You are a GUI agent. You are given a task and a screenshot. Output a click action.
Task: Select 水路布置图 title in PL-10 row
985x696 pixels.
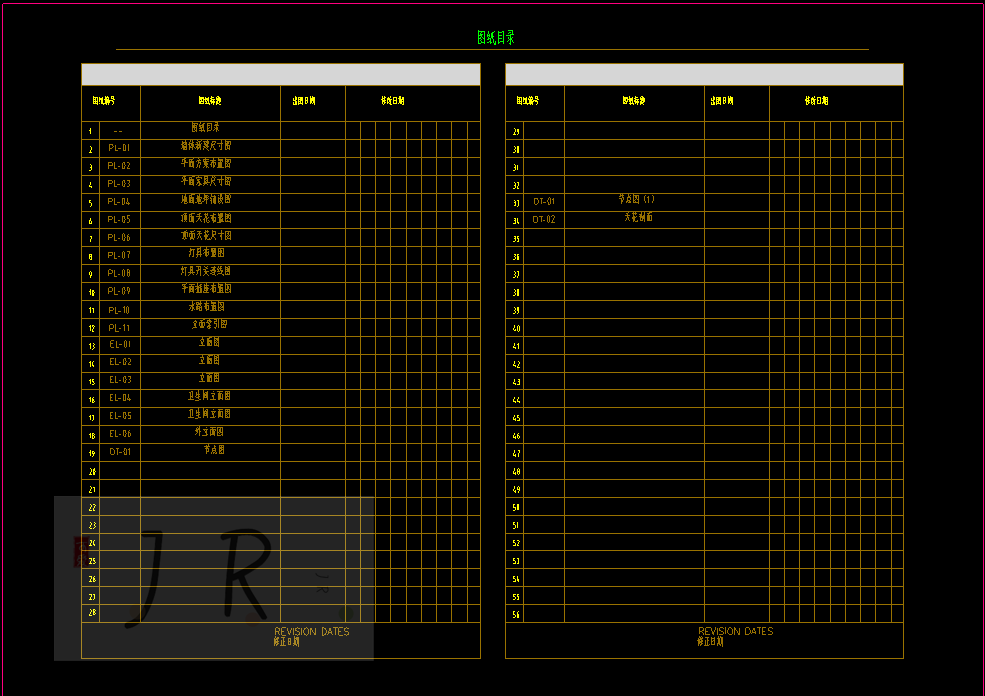[x=206, y=307]
